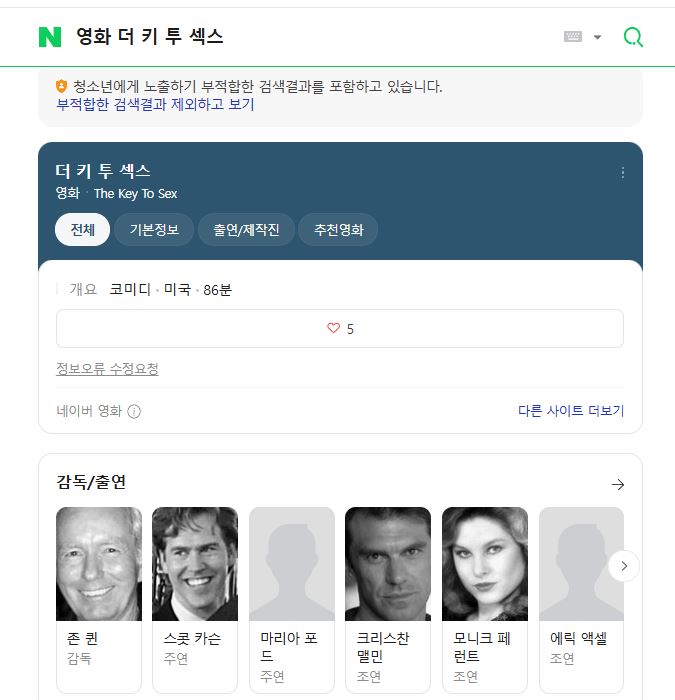
Task: Open the three-dot more options menu
Action: [x=623, y=173]
